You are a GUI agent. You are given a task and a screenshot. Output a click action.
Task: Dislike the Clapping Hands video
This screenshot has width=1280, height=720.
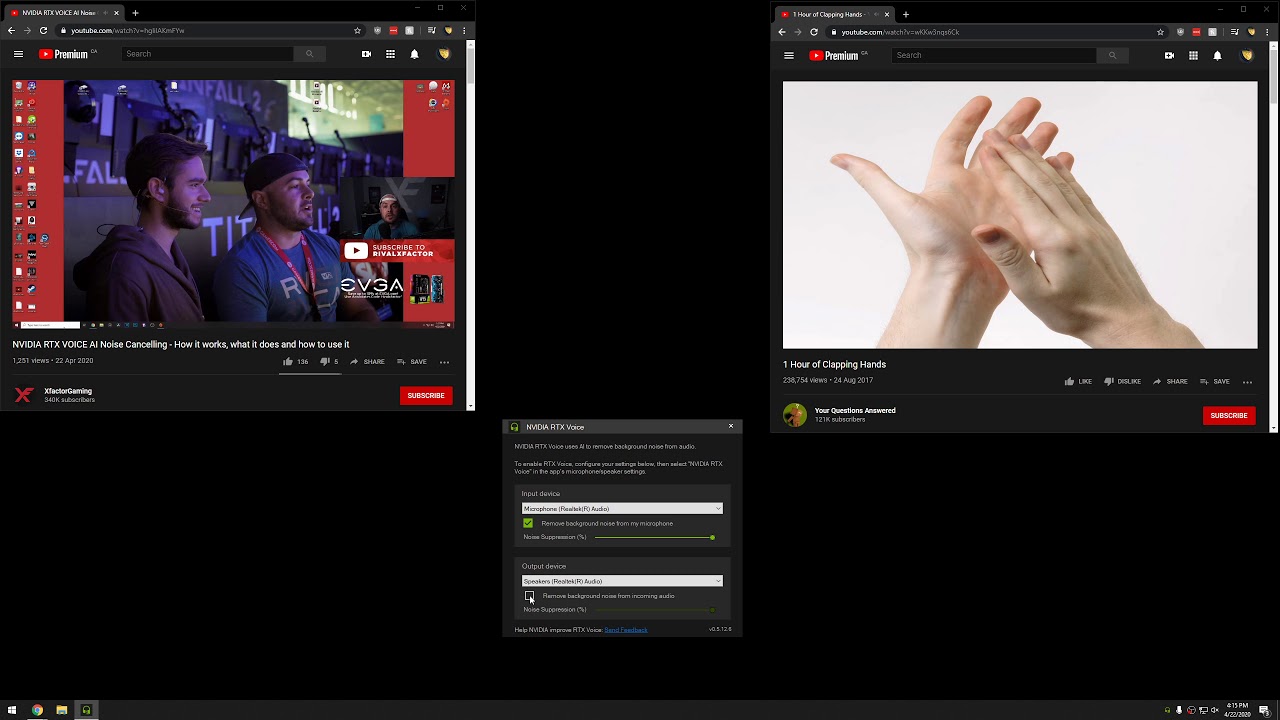pos(1122,381)
